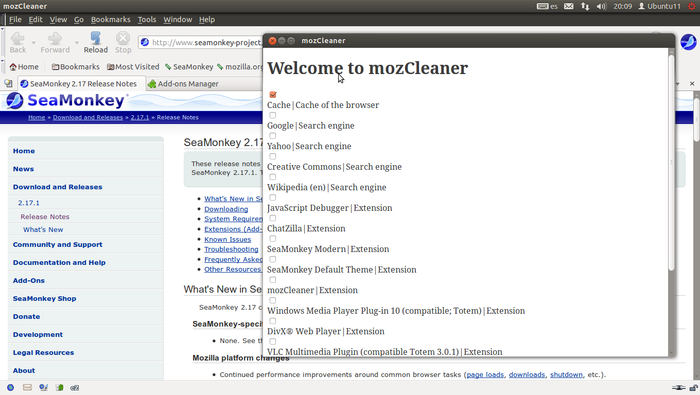Open the system power menu icon
700x395 pixels.
coord(692,6)
